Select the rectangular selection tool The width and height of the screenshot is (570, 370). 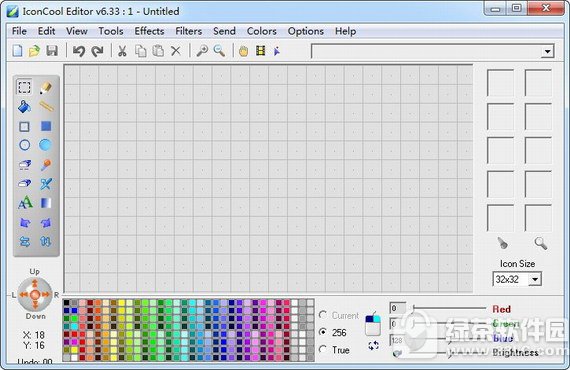click(x=24, y=87)
